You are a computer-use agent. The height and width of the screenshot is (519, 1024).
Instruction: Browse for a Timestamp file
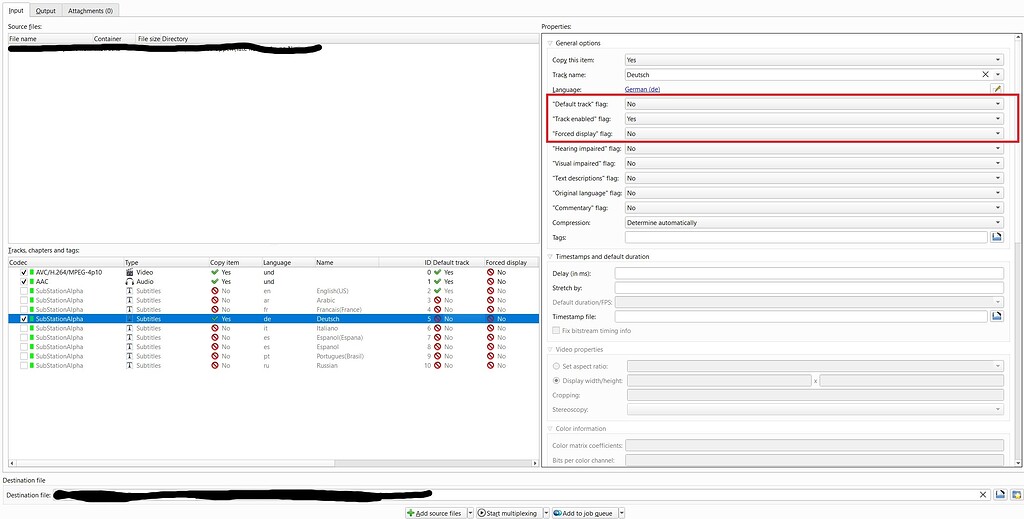(996, 316)
